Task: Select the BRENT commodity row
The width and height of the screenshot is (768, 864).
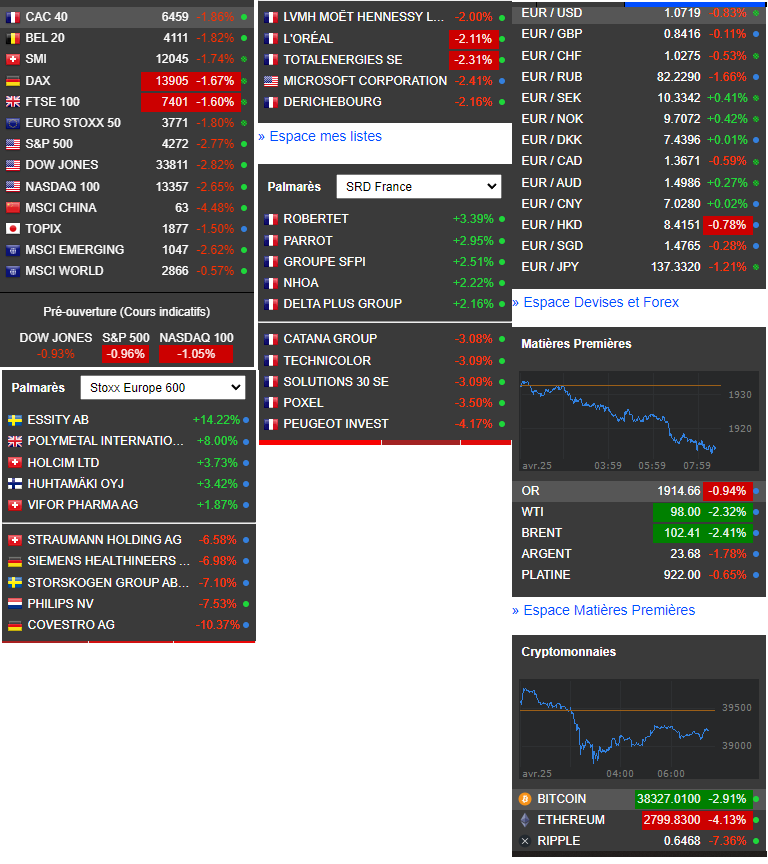Action: click(639, 533)
